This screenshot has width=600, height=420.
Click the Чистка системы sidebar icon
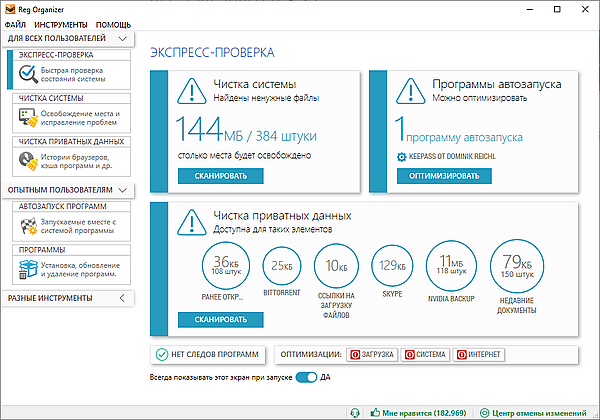tap(29, 119)
